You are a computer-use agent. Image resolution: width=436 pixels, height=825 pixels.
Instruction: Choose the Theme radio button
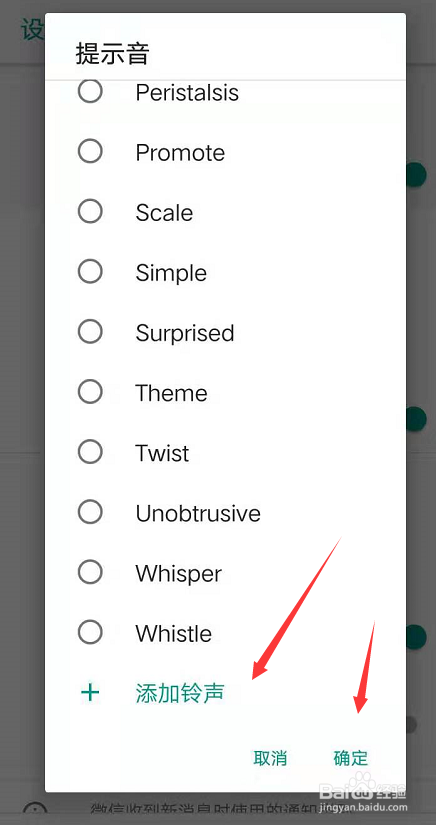click(90, 392)
